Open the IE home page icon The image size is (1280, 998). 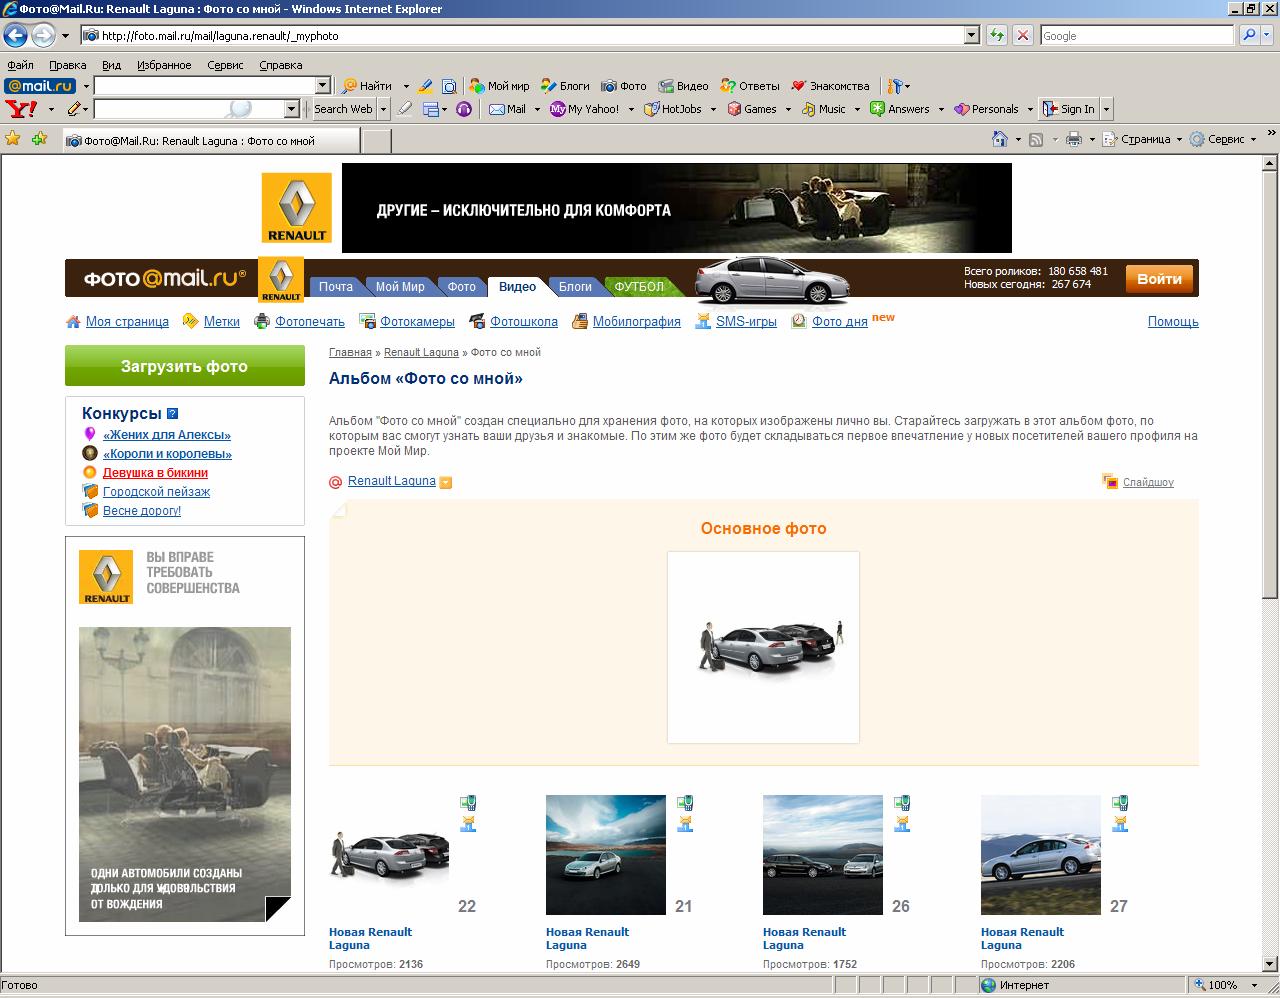point(999,140)
